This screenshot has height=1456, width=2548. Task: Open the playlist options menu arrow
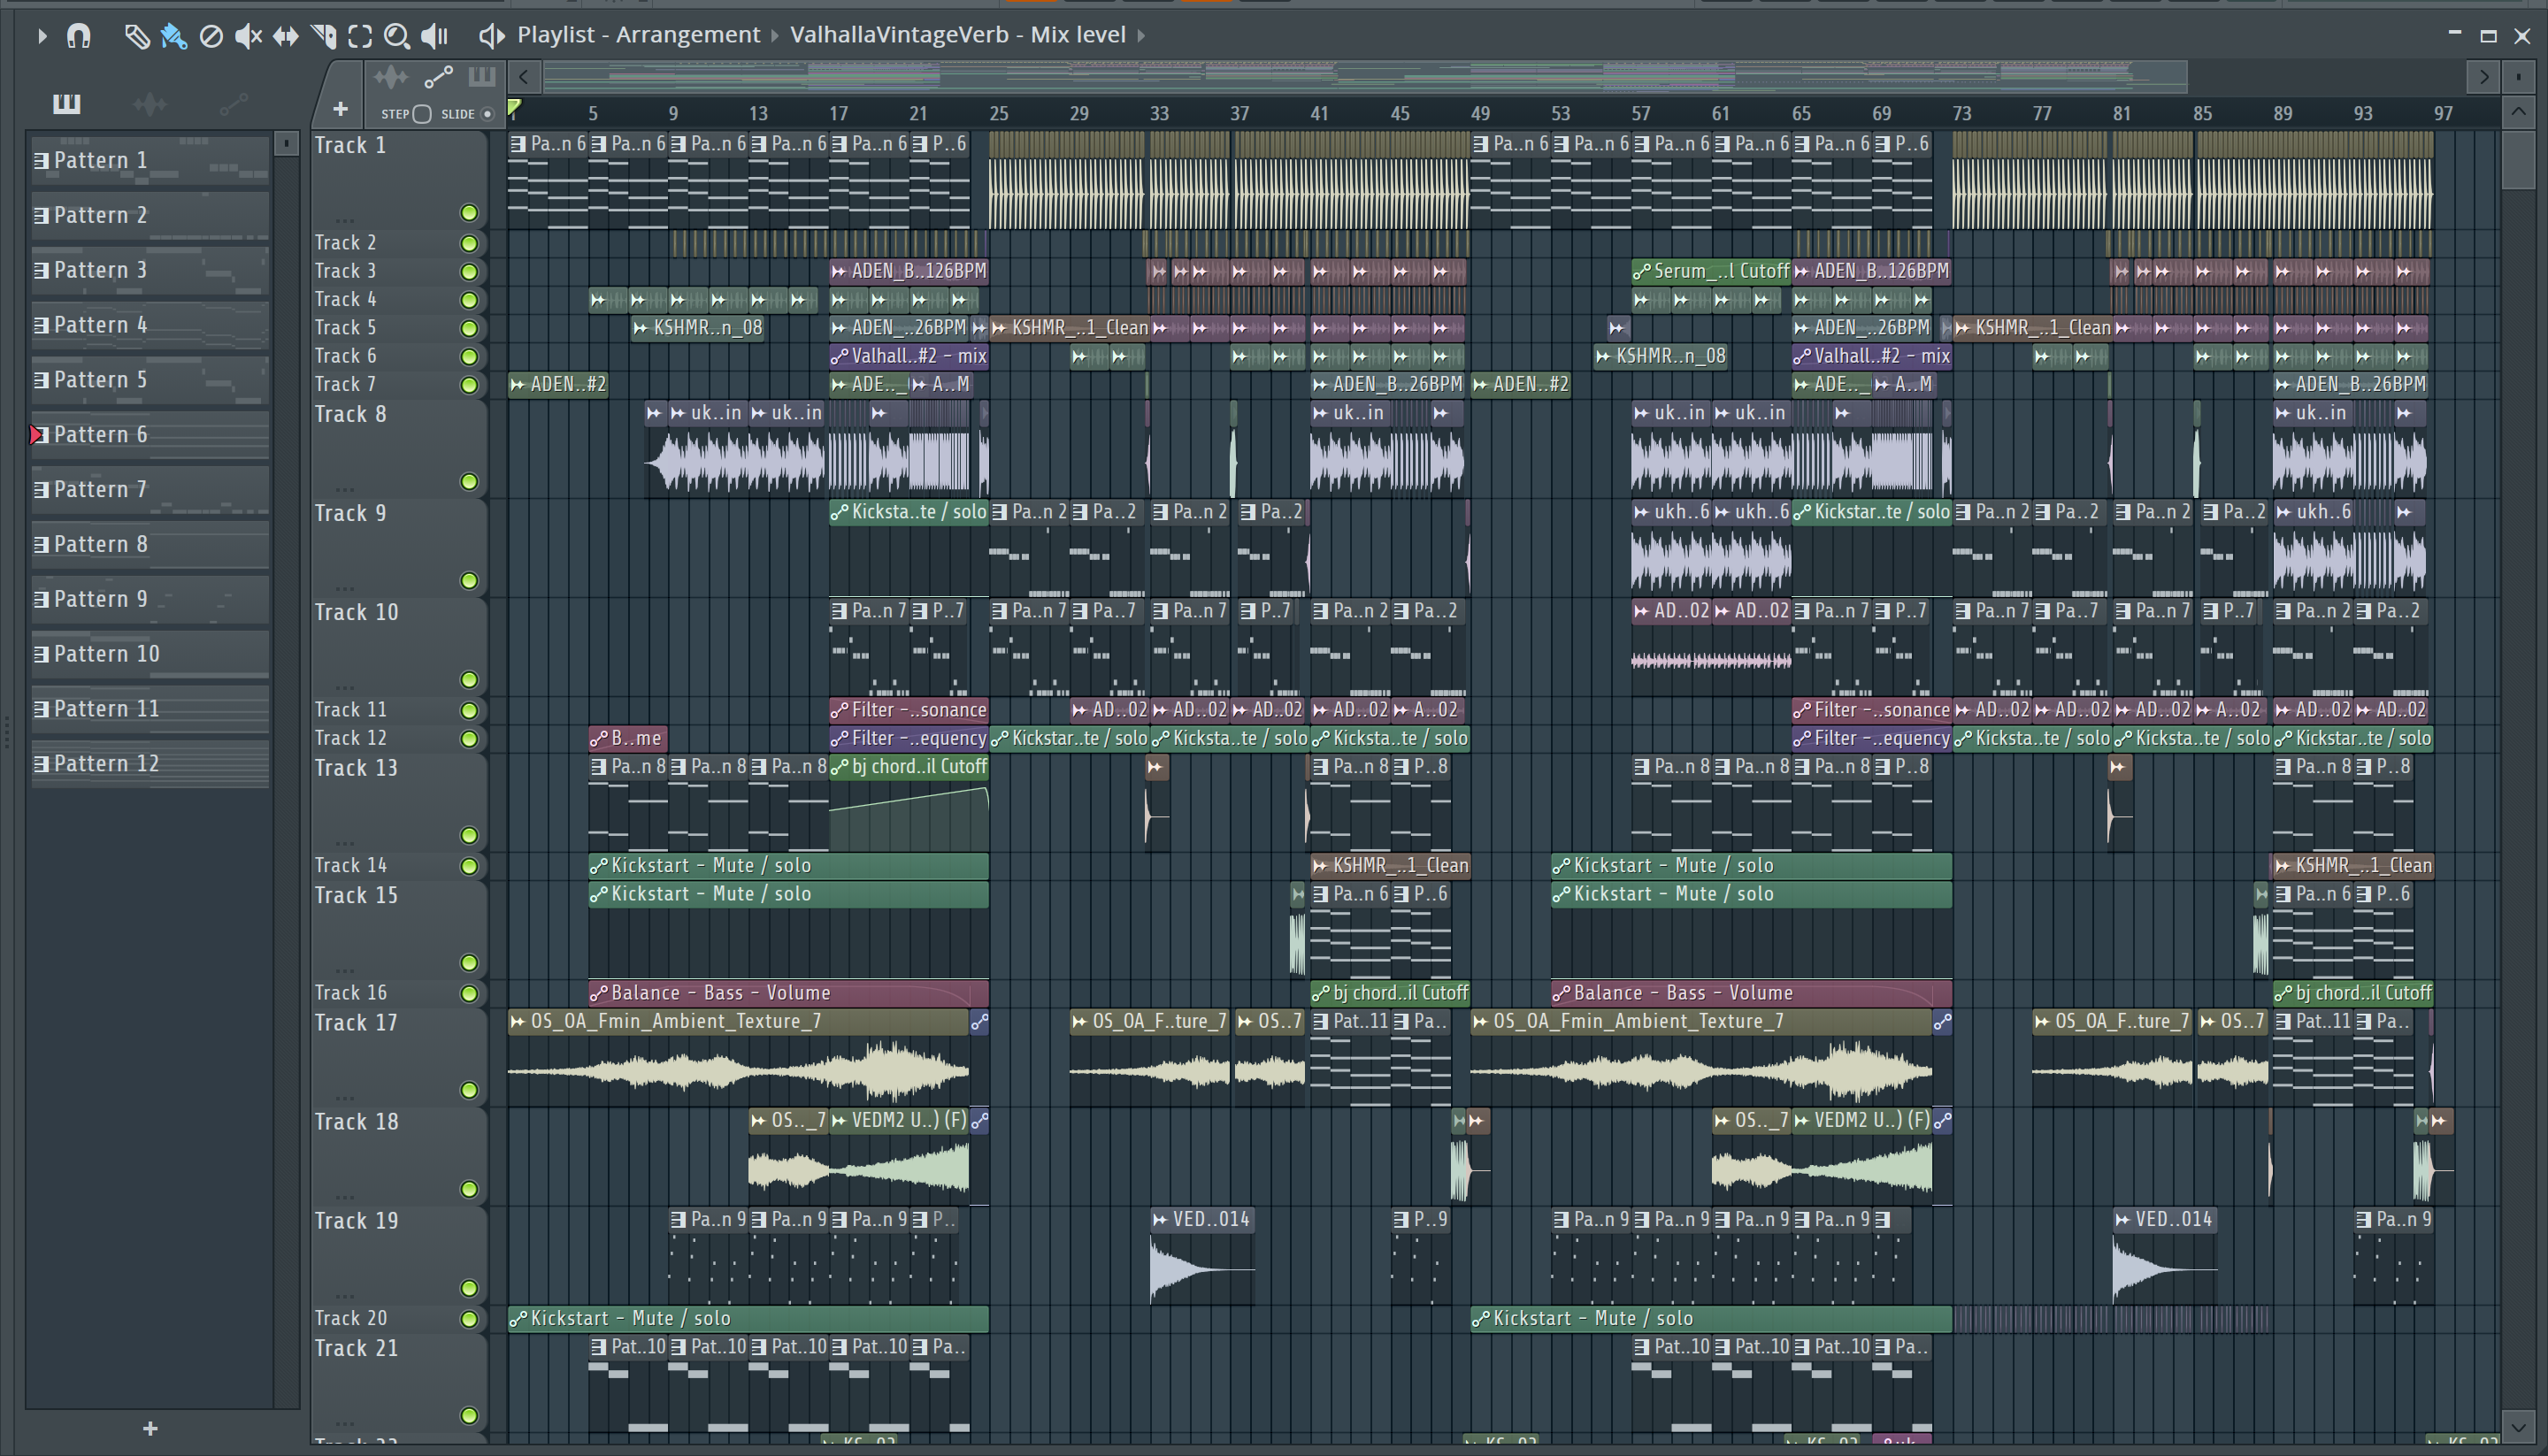(41, 36)
